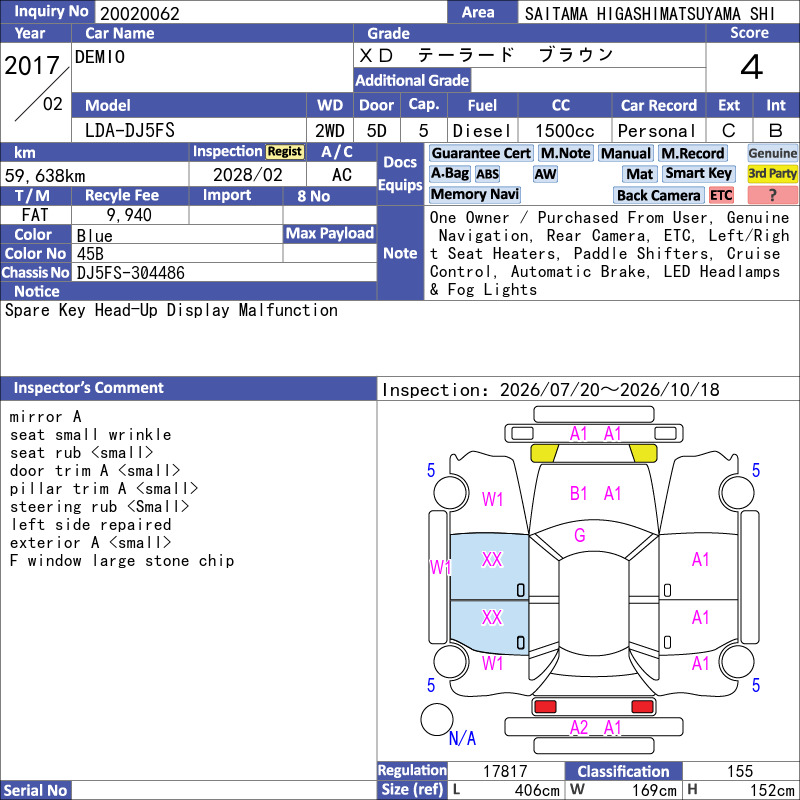Select the Smart Key equipment badge

pos(698,174)
